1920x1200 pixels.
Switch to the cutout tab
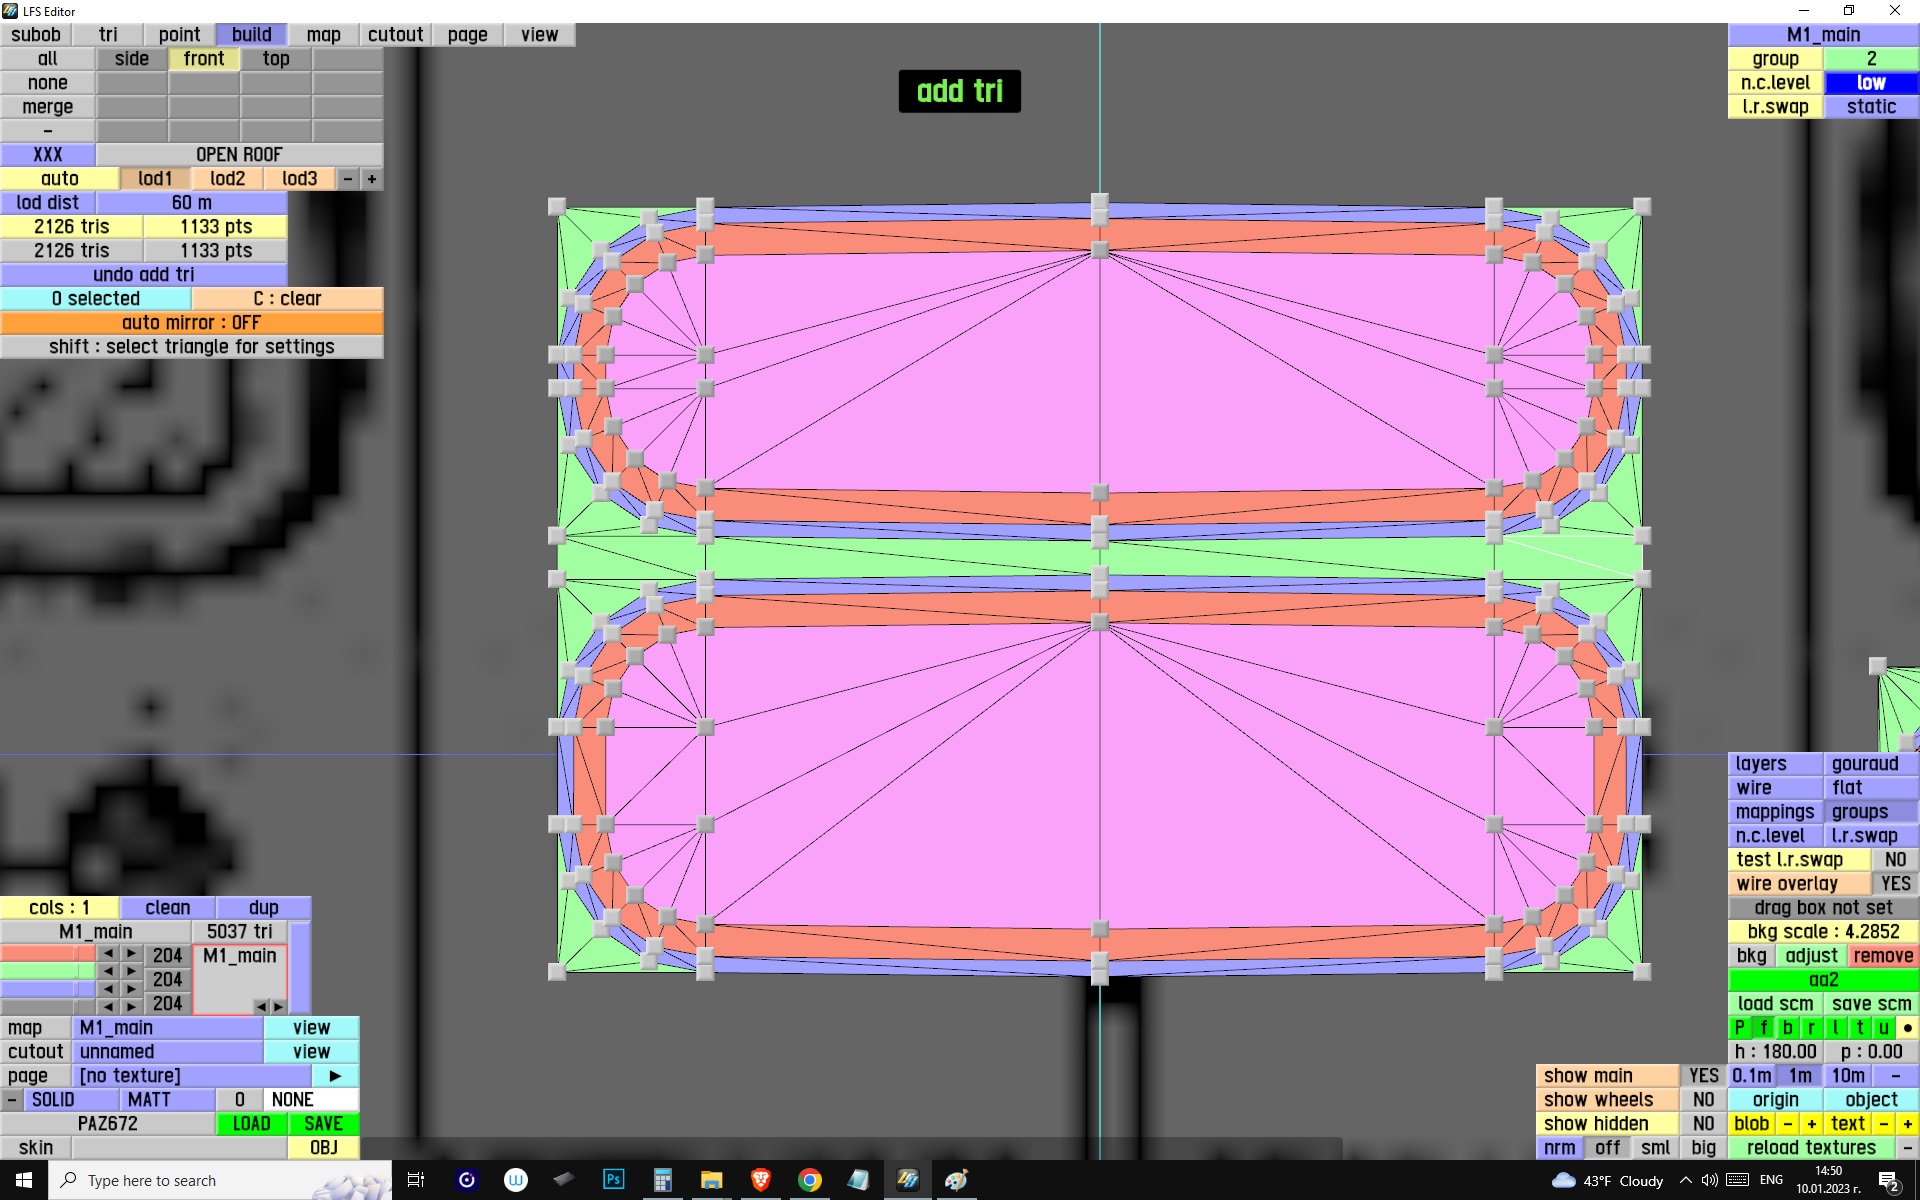pyautogui.click(x=395, y=35)
